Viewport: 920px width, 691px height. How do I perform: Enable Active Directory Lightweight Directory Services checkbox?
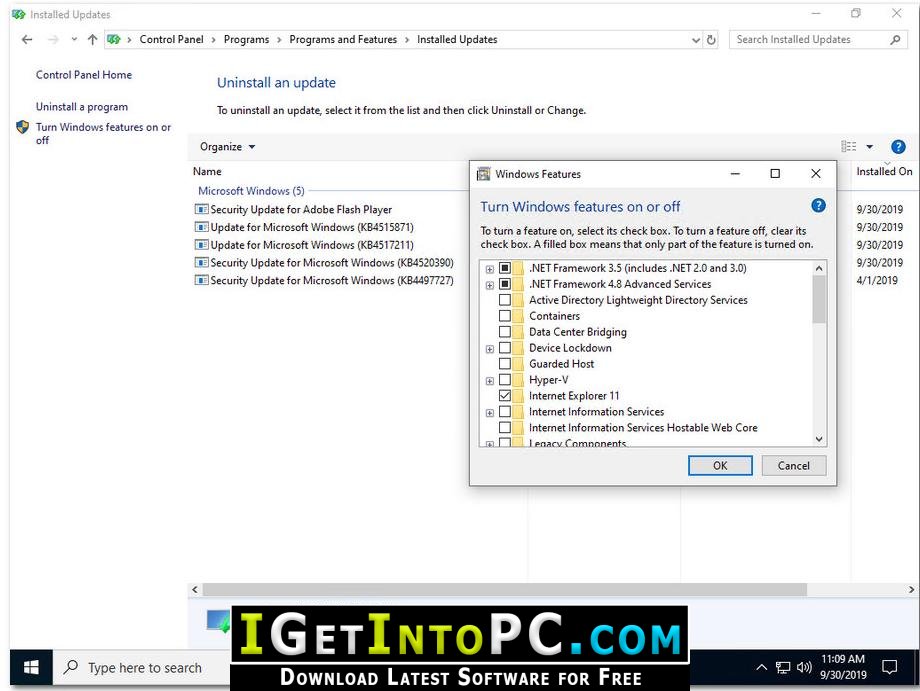(x=505, y=300)
